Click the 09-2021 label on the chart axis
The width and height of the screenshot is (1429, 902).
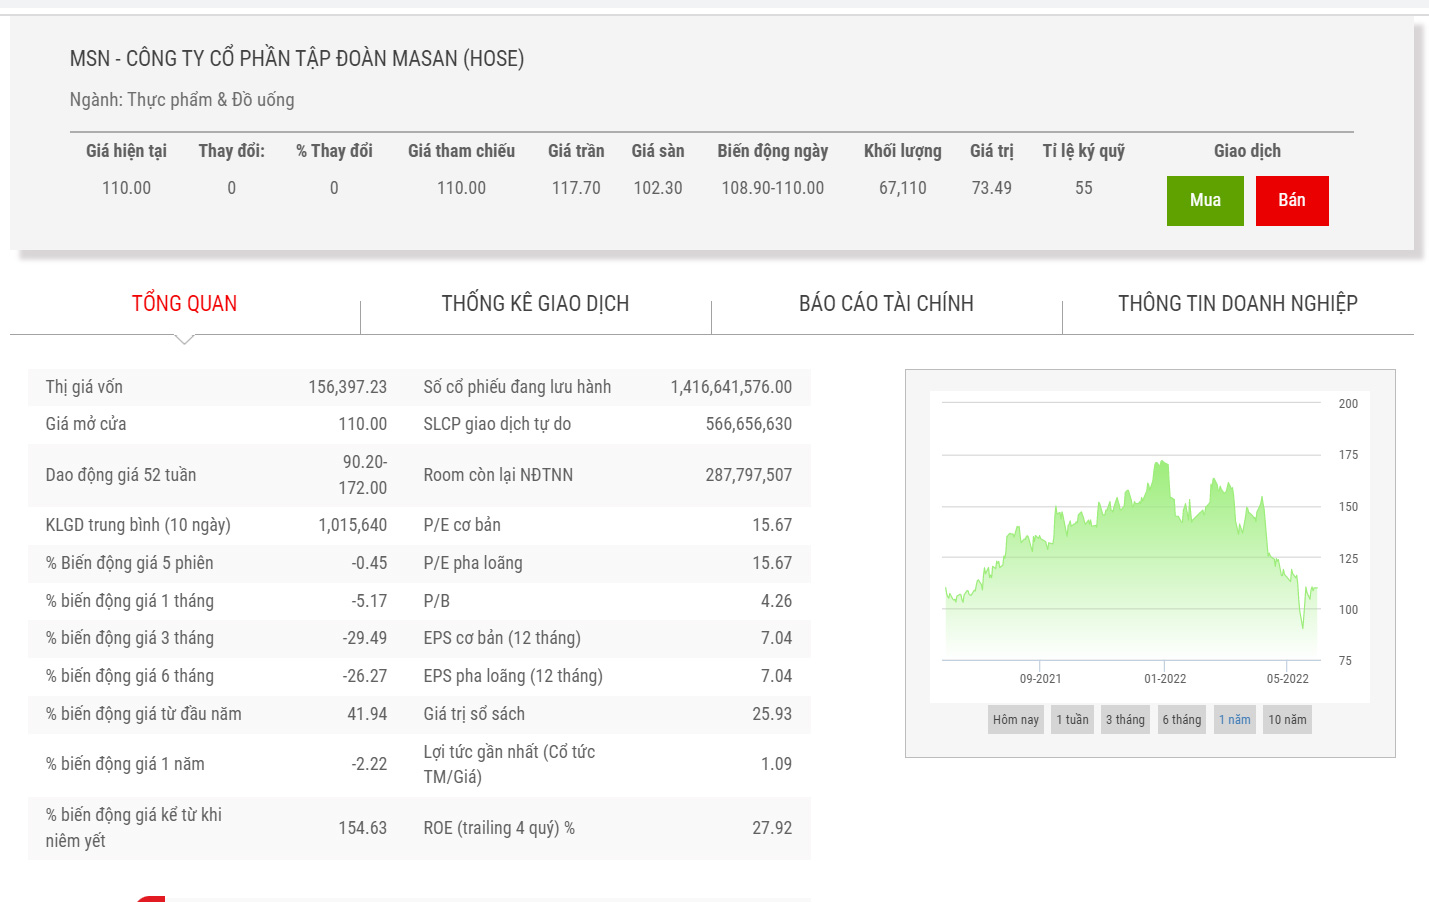pyautogui.click(x=1040, y=679)
